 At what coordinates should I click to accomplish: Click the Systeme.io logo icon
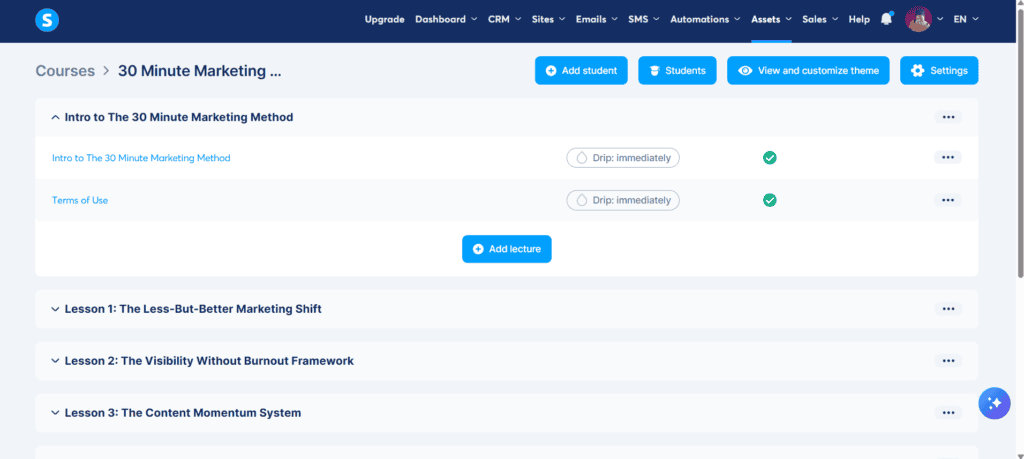[x=47, y=20]
